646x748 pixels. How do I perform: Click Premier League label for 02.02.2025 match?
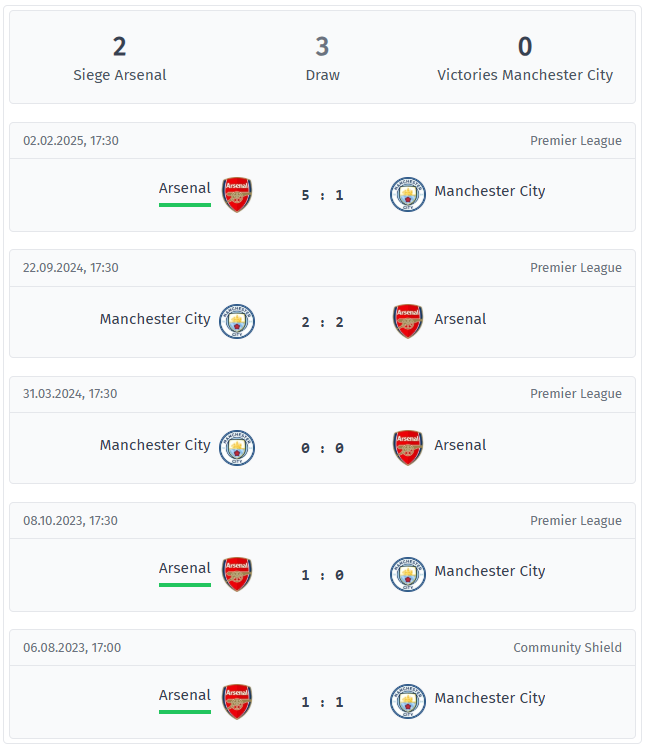576,141
